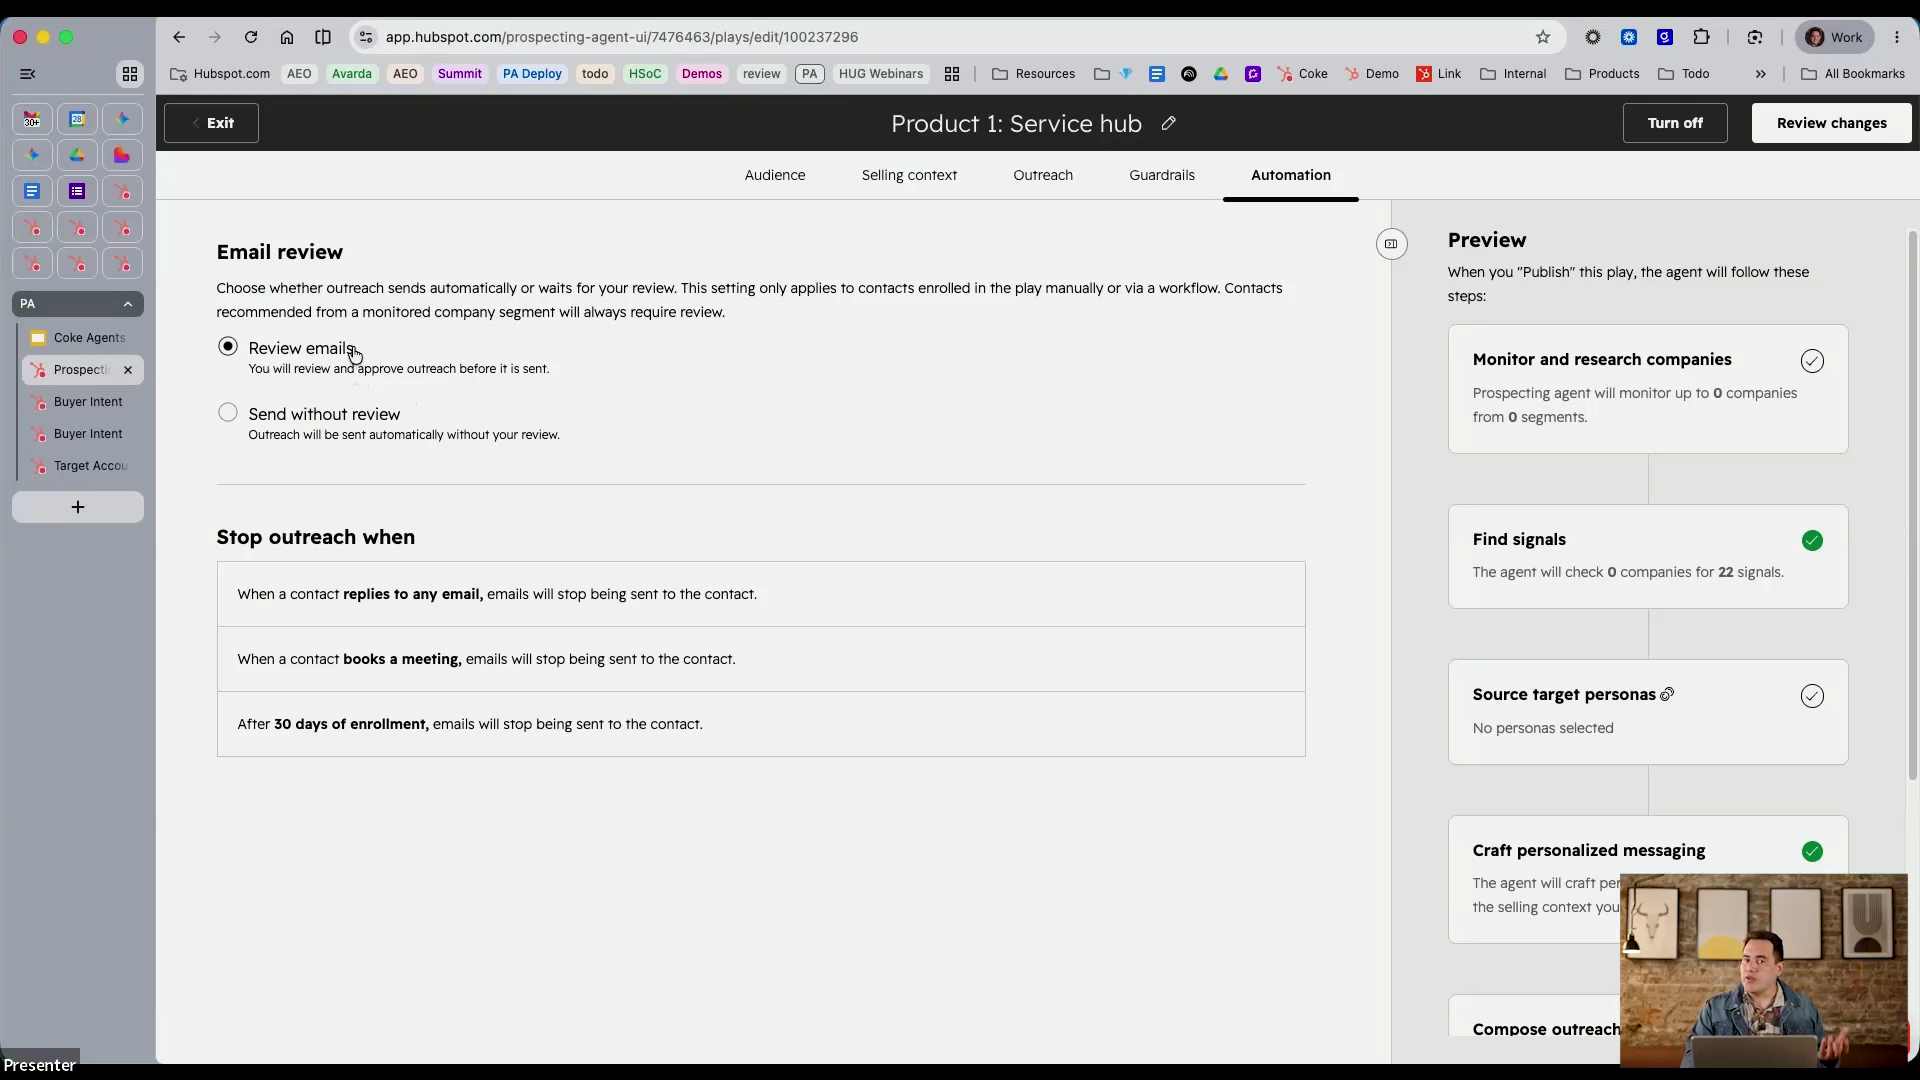Open the Avarda bookmark
Image resolution: width=1920 pixels, height=1080 pixels.
pos(352,74)
